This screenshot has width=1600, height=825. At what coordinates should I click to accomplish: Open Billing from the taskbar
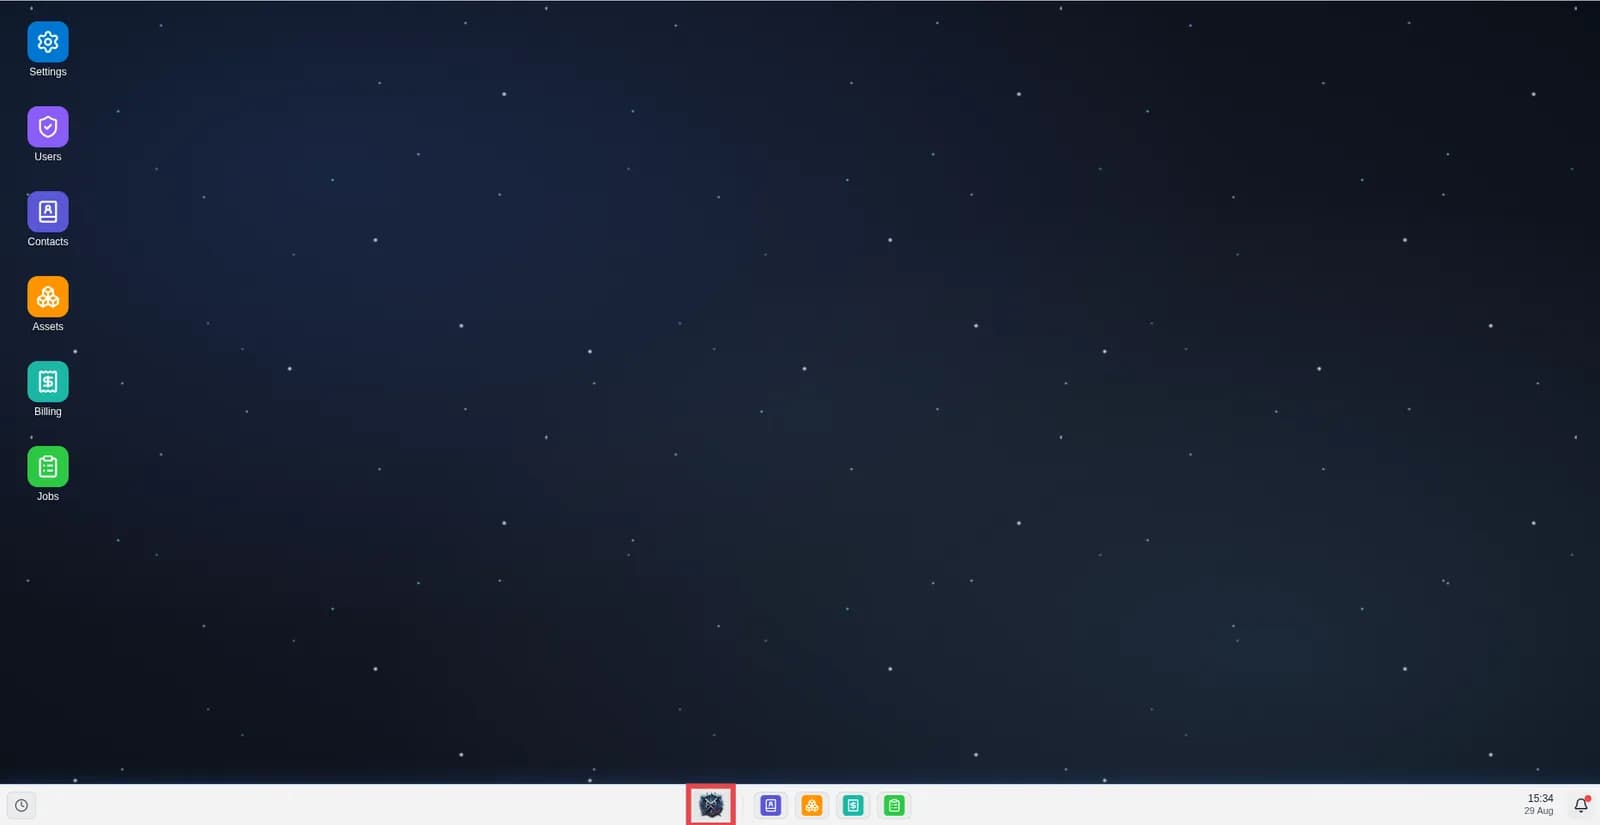click(853, 805)
